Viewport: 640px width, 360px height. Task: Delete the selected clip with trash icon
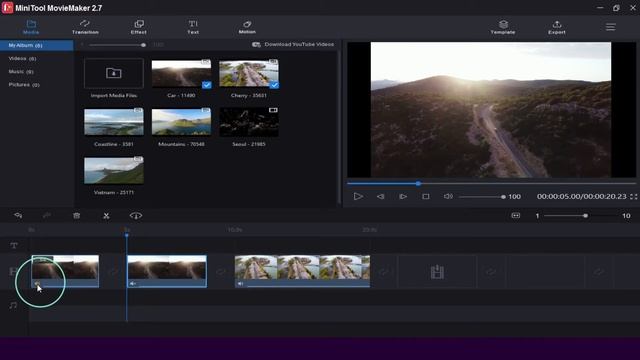click(x=76, y=216)
